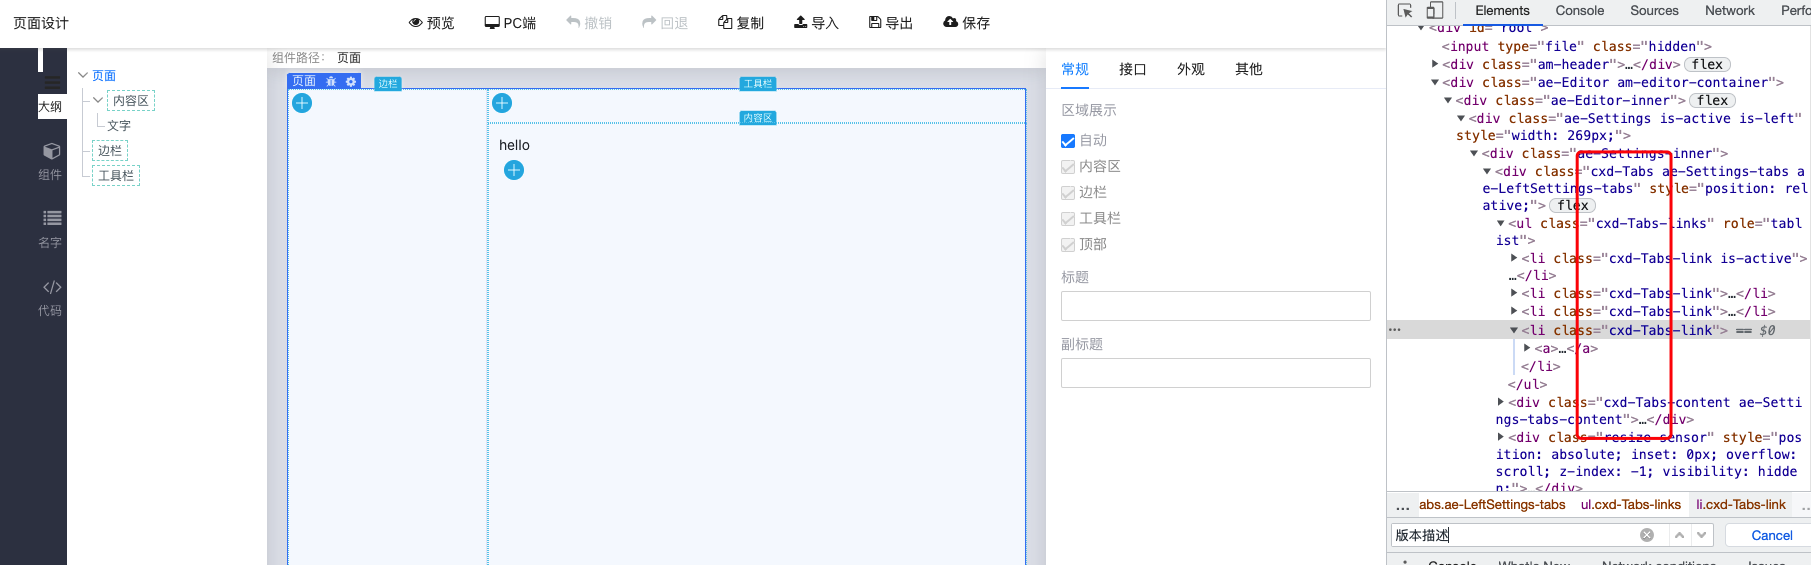Screen dimensions: 1811x565
Task: Expand the a element node
Action: coord(1527,348)
